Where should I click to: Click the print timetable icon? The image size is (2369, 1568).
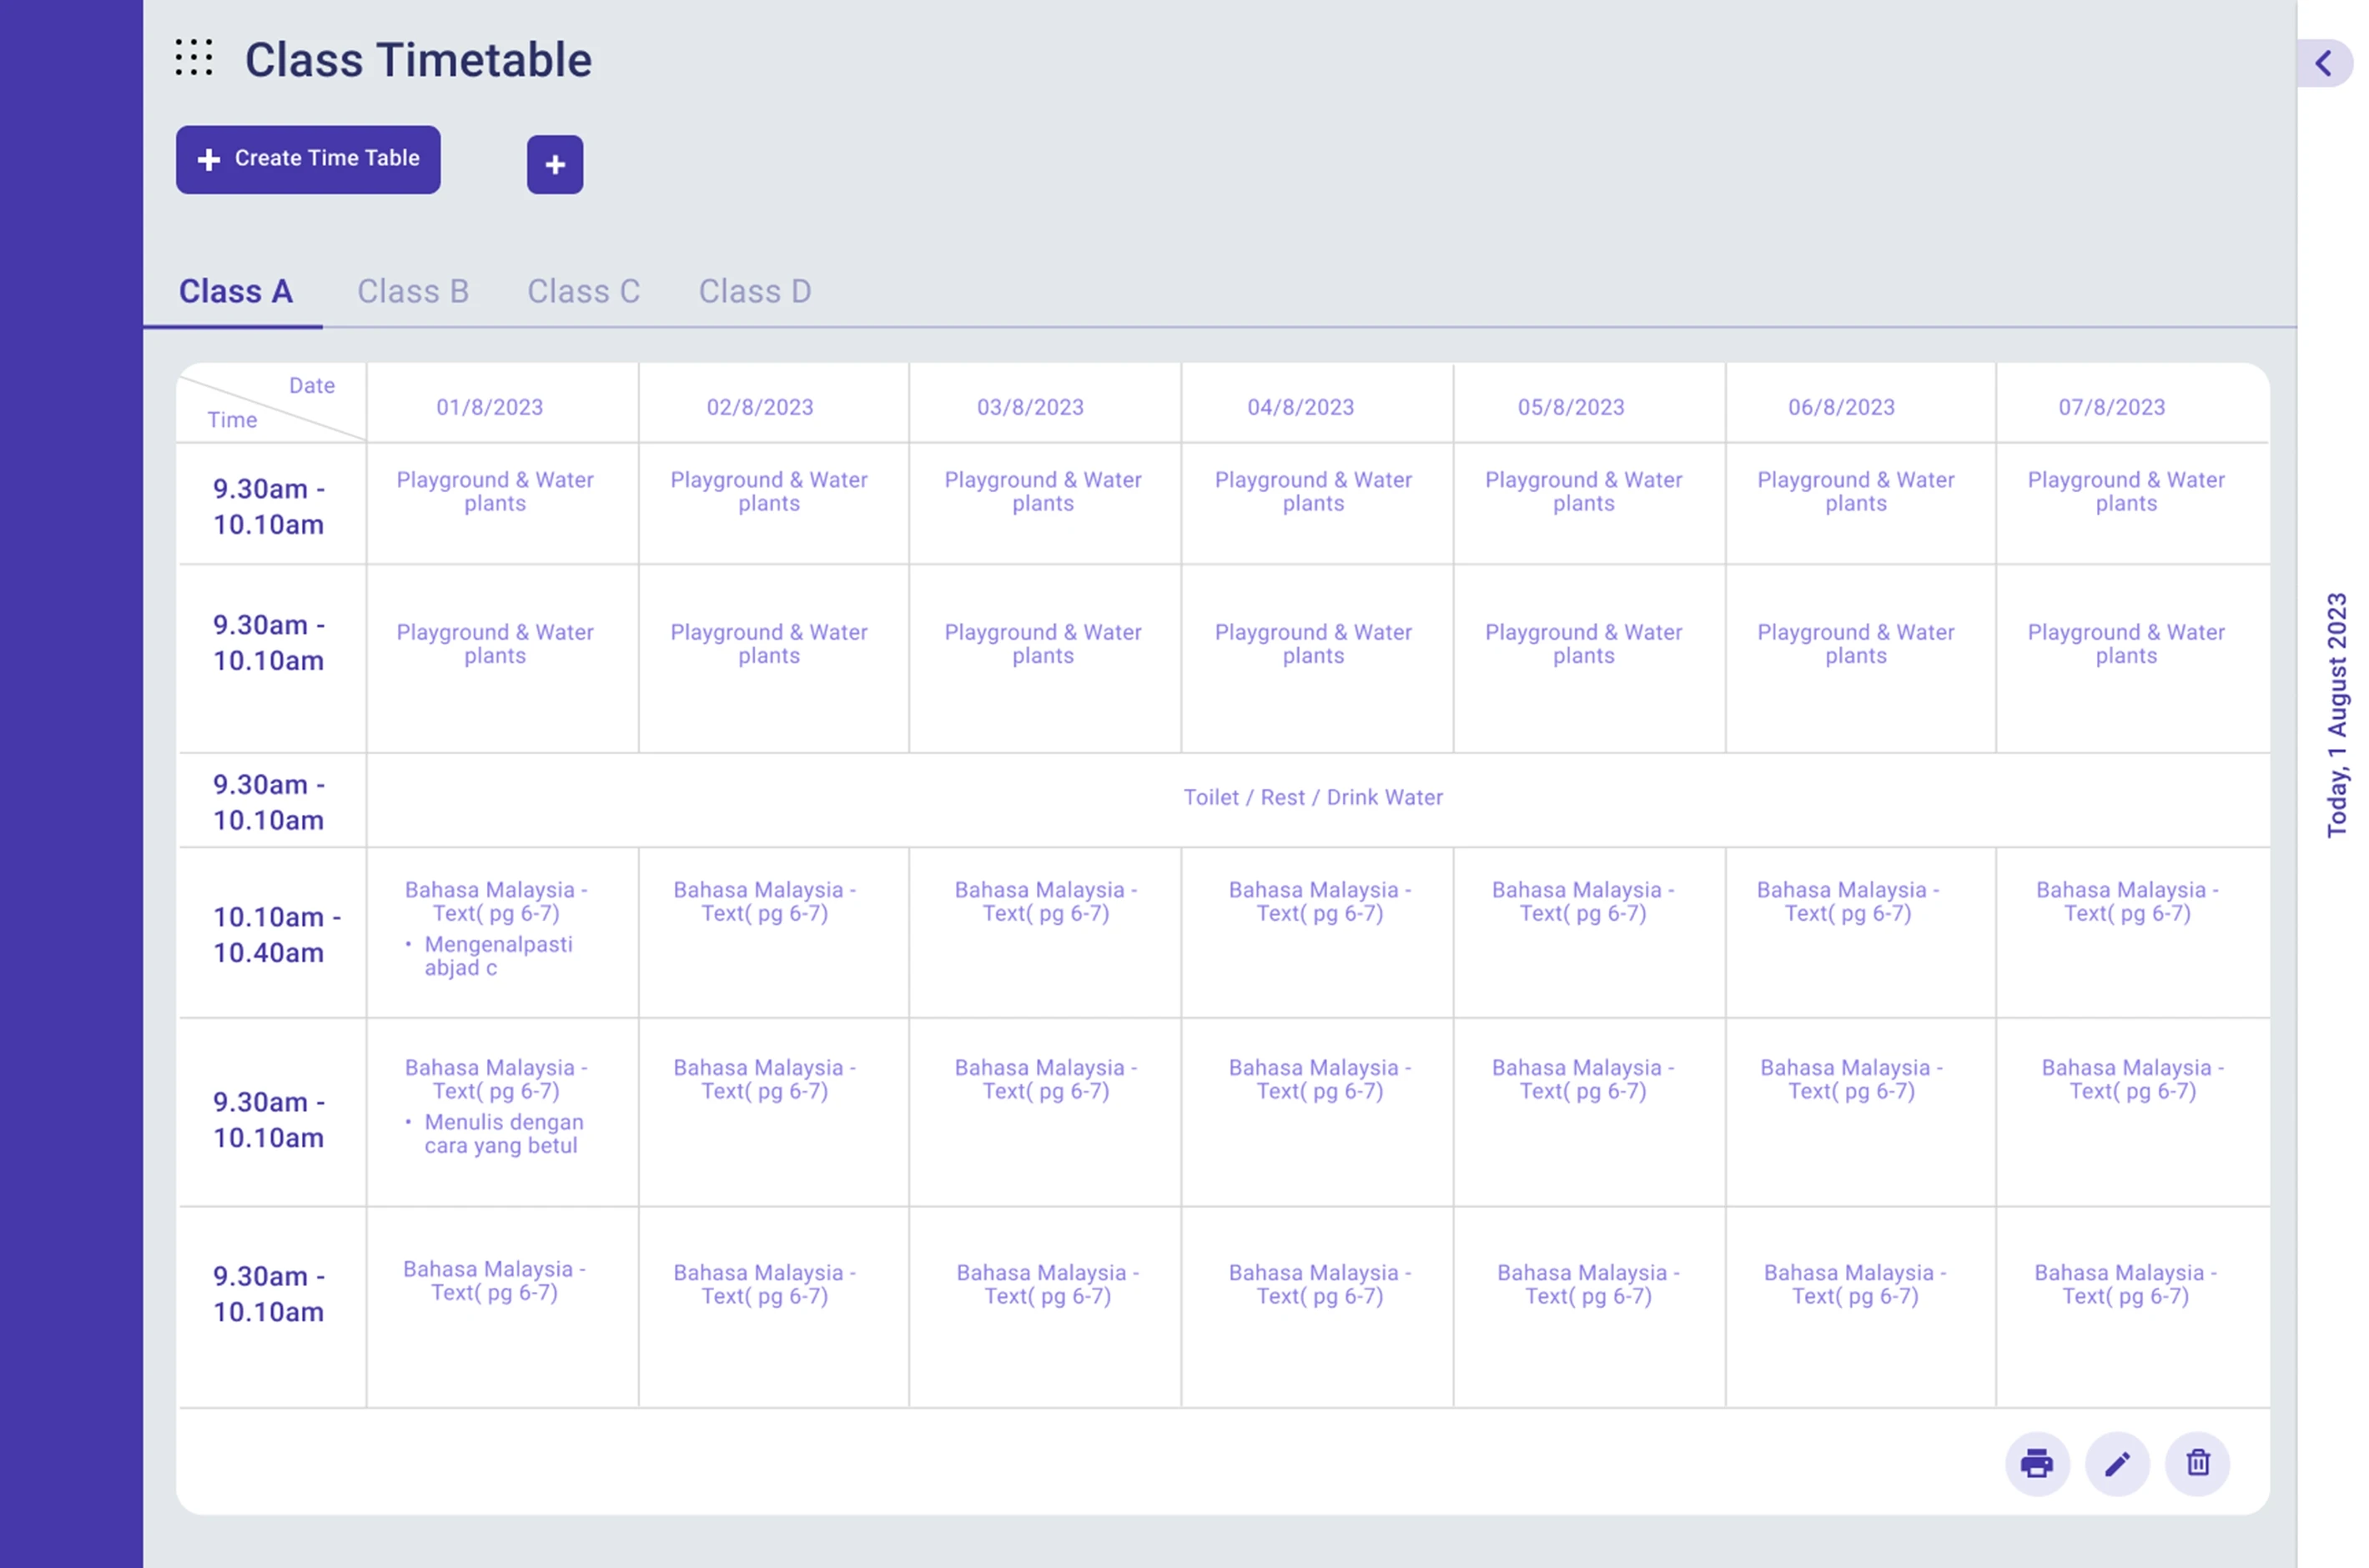pos(2036,1464)
